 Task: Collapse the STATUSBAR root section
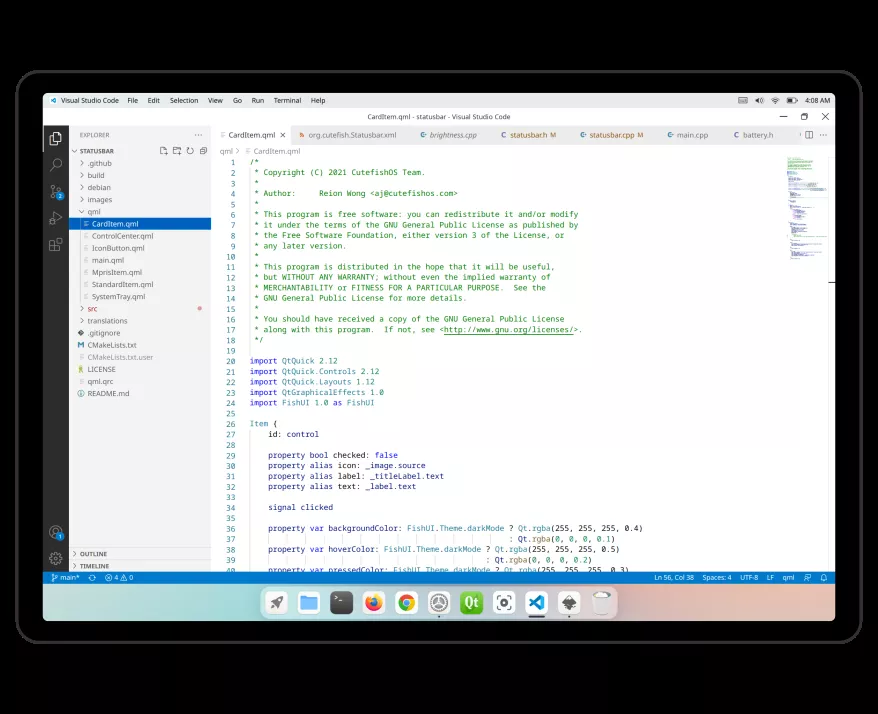96,151
